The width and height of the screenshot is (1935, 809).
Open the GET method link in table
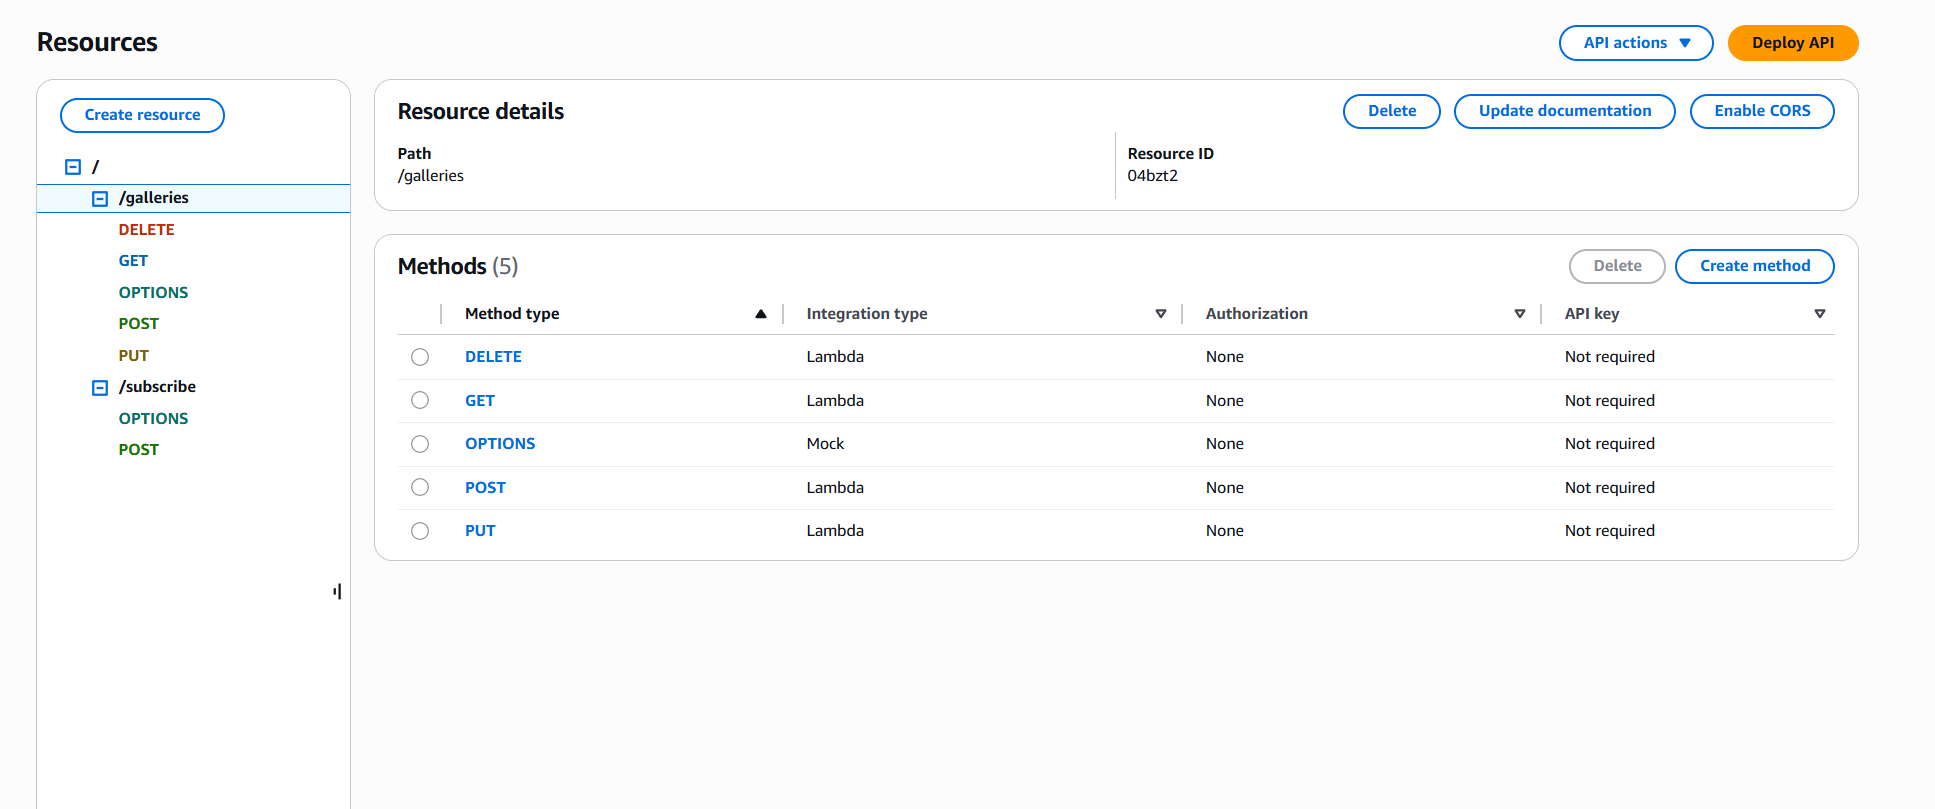click(480, 401)
